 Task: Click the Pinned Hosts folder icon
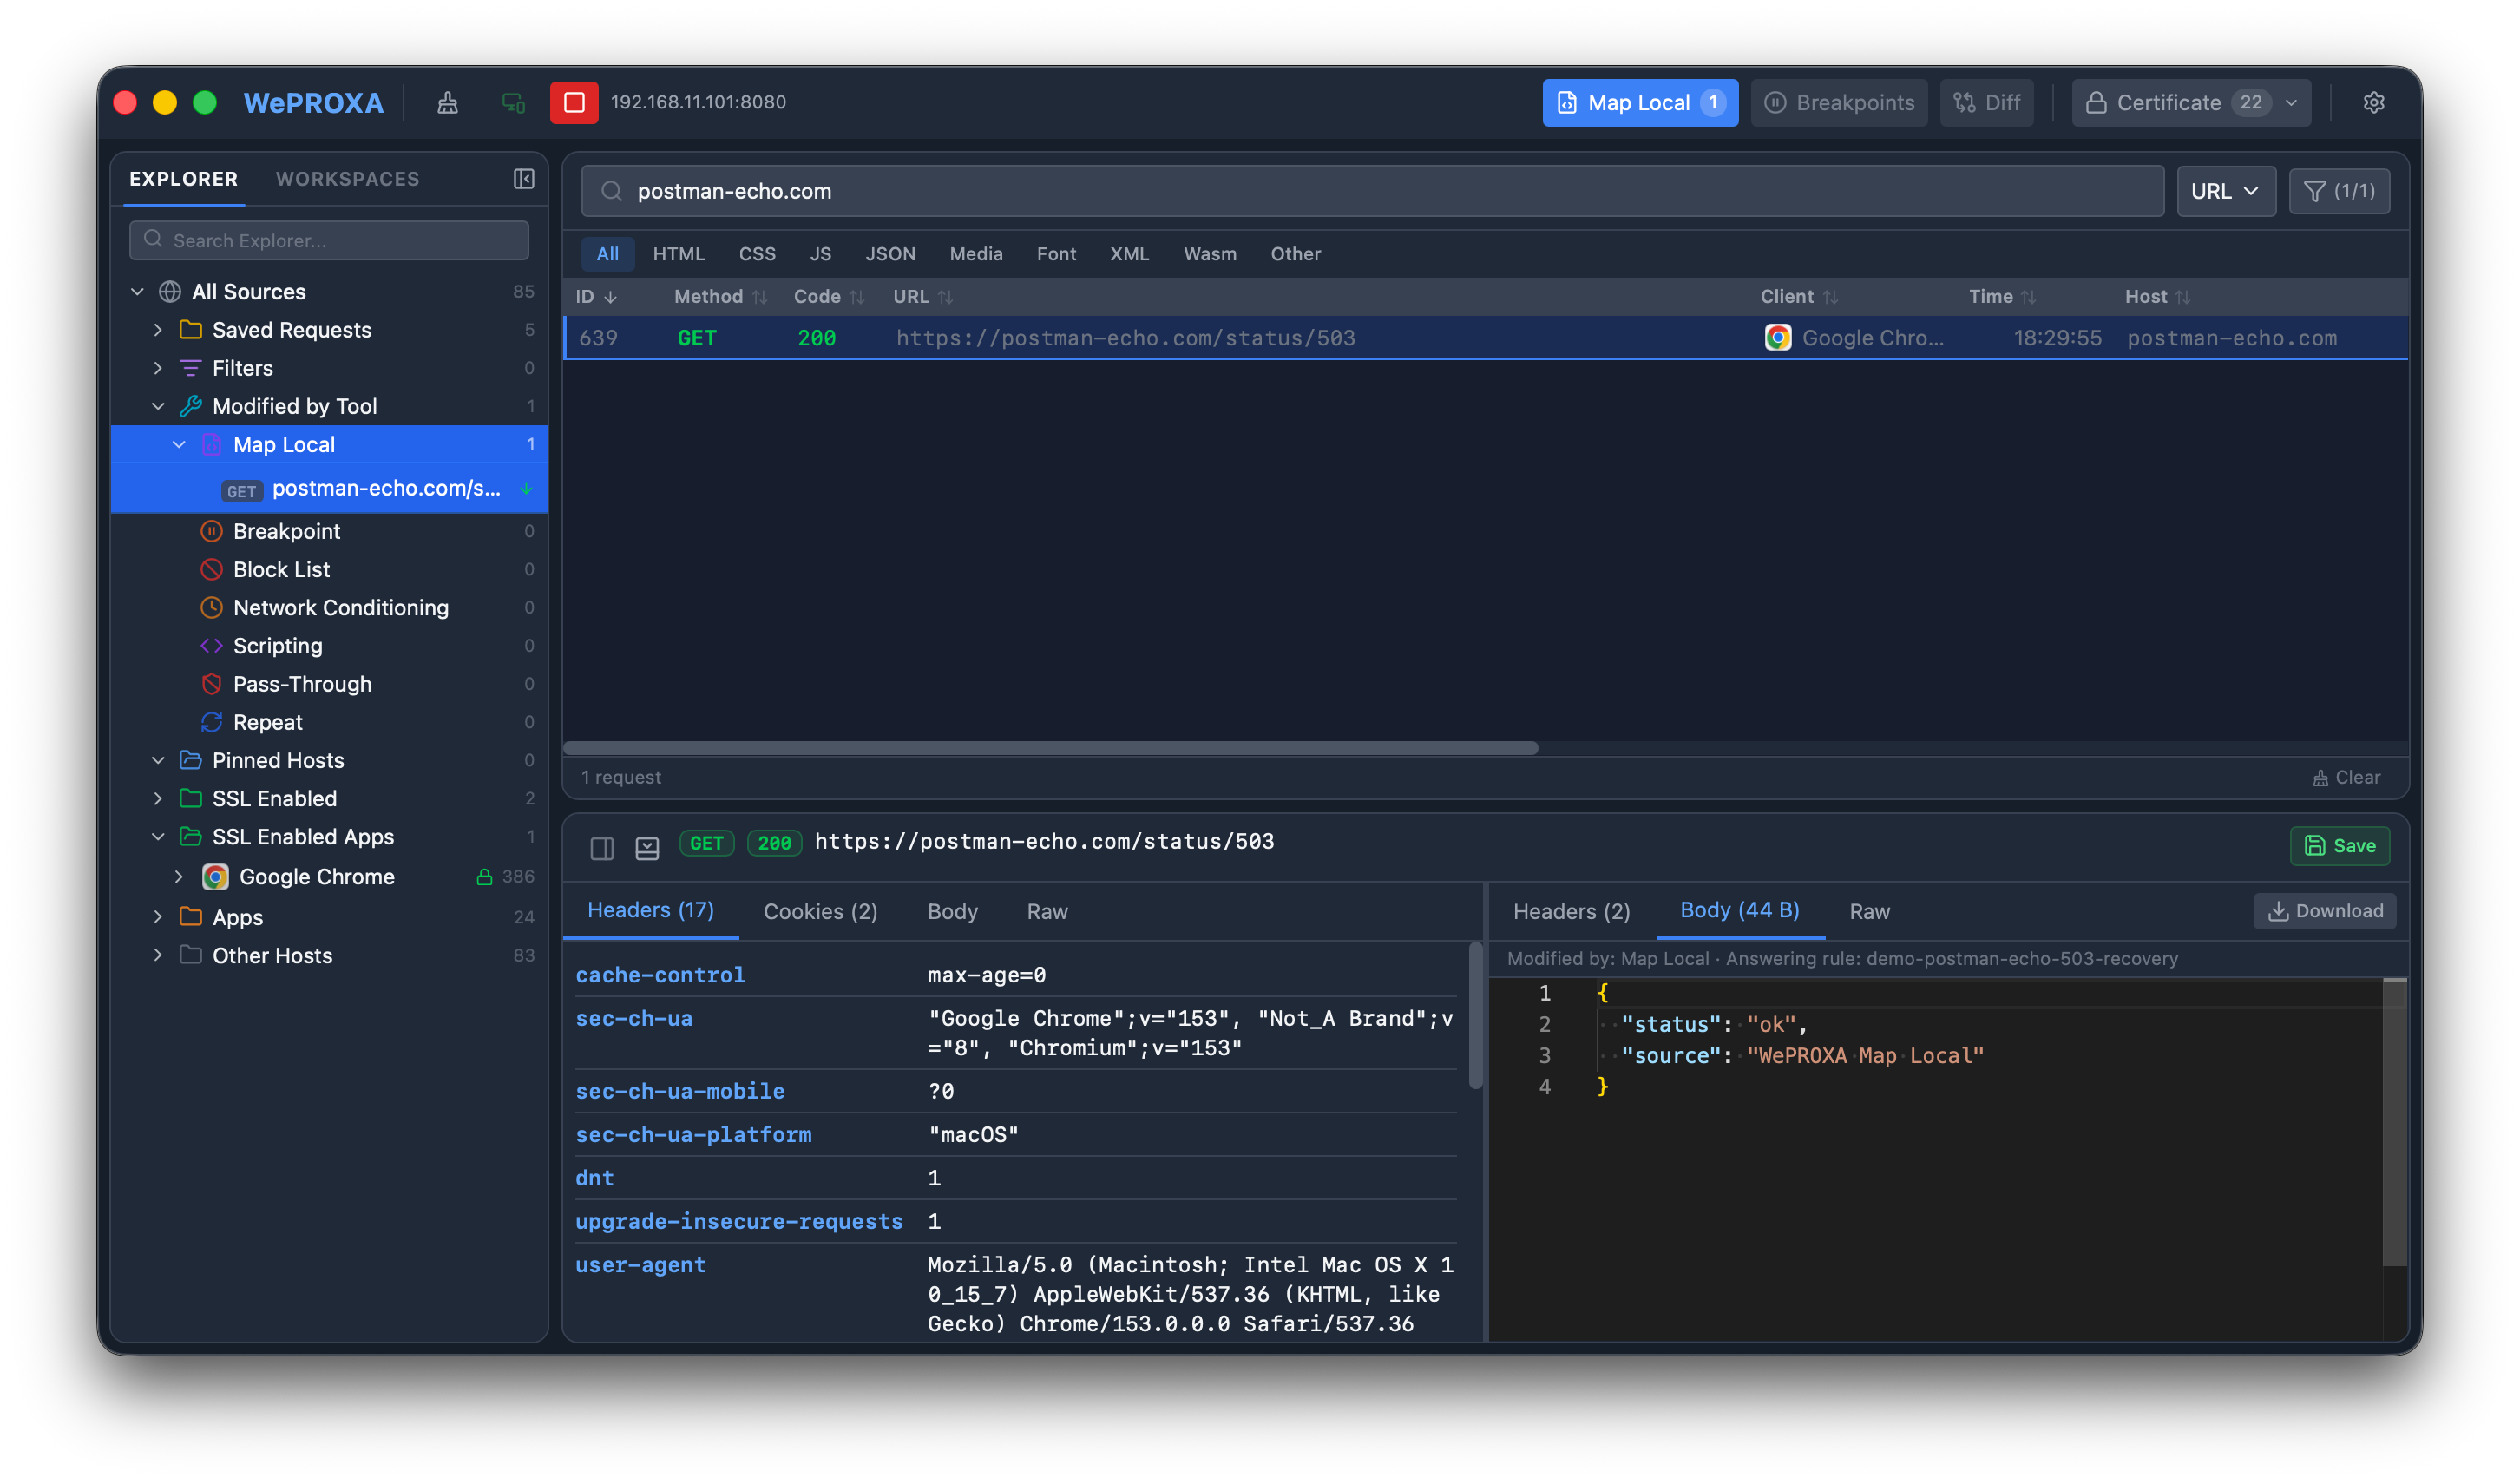point(190,760)
